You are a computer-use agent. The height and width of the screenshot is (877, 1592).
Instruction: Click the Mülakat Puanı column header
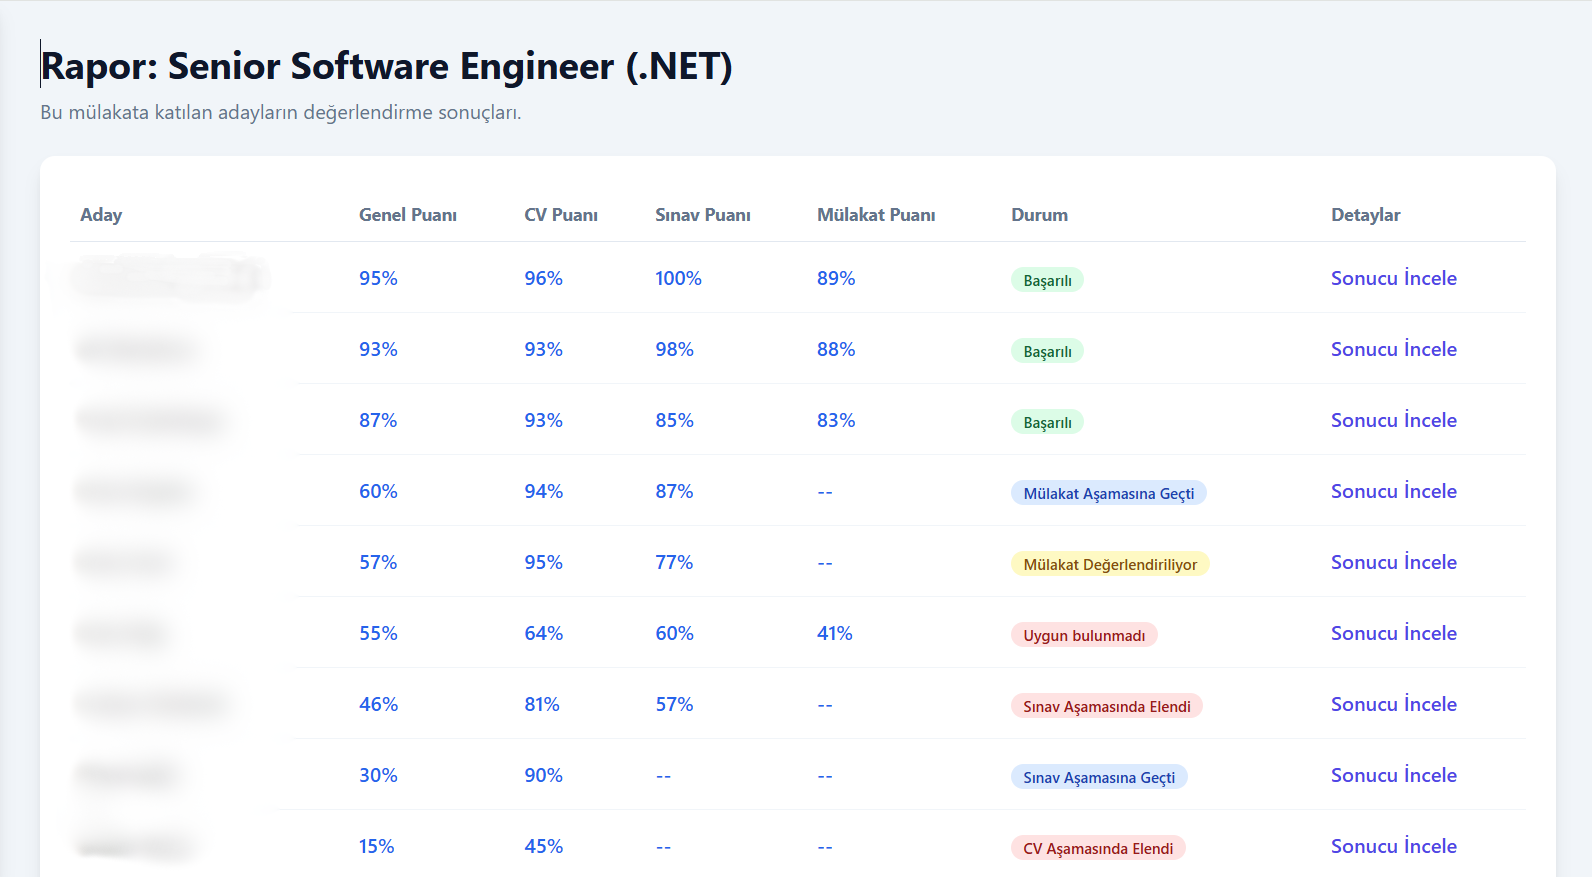[x=875, y=215]
